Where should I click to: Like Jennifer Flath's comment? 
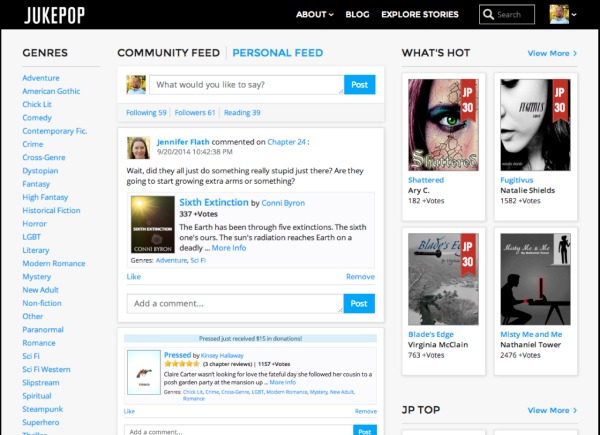pos(134,277)
